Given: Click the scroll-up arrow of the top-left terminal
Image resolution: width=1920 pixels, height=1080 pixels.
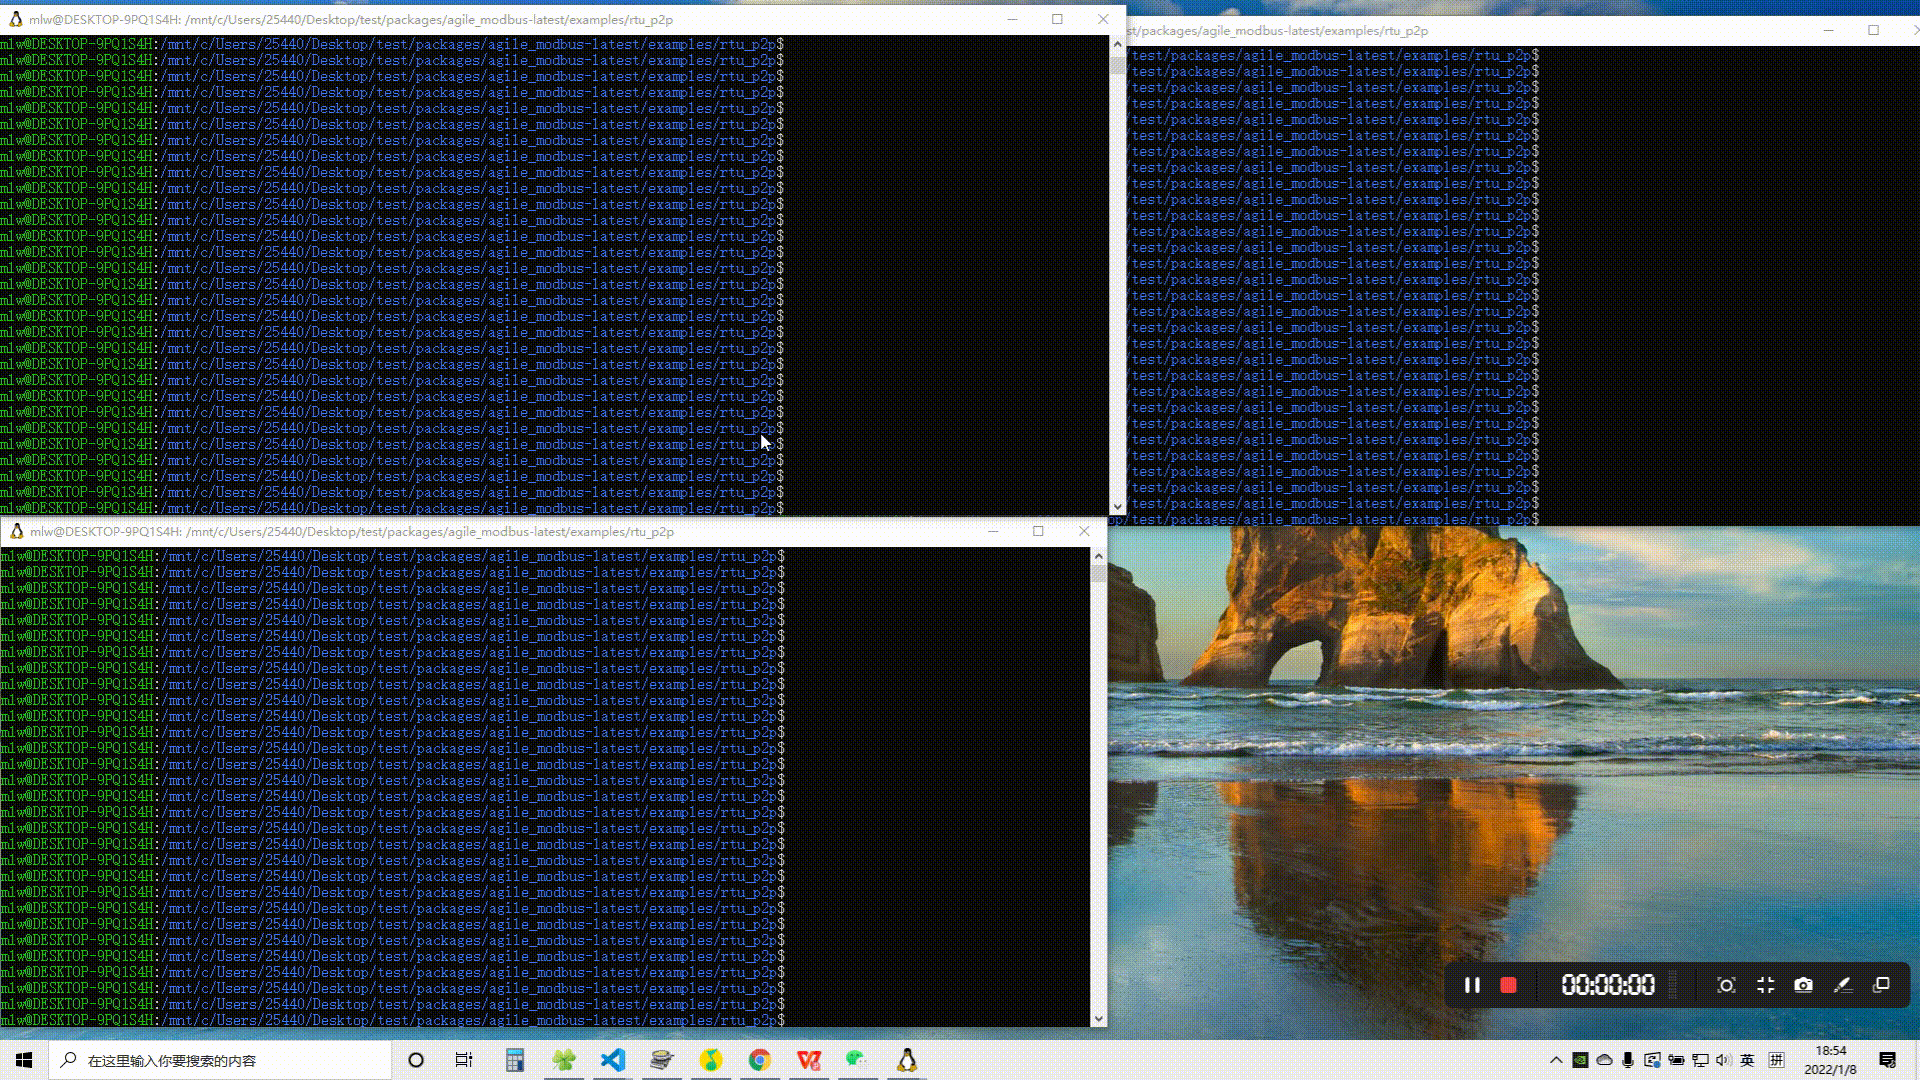Looking at the screenshot, I should (x=1117, y=45).
